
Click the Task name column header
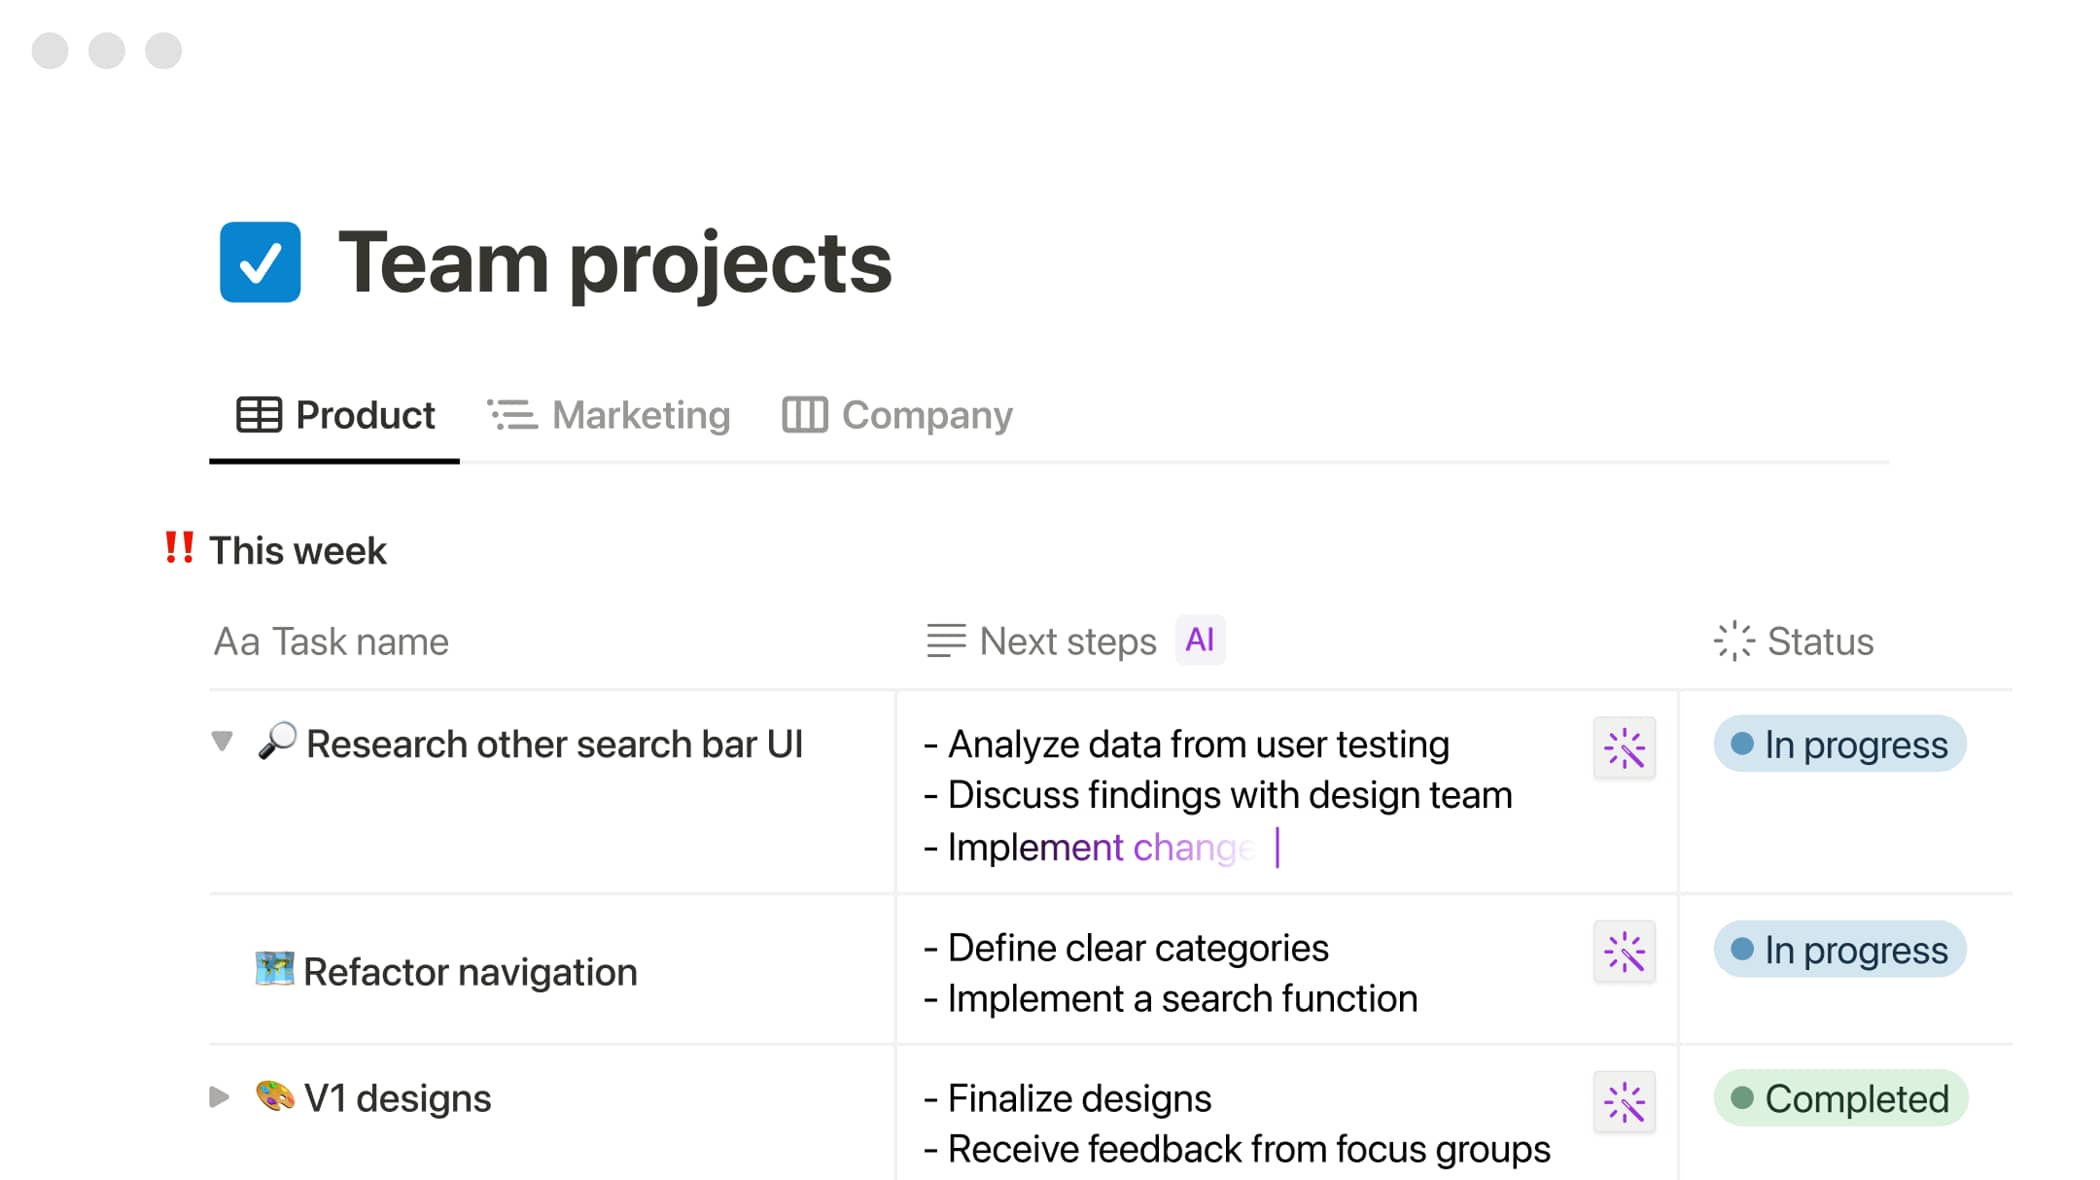pyautogui.click(x=332, y=641)
